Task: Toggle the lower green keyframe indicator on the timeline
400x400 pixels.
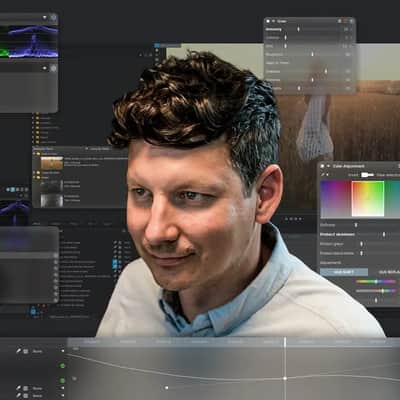Action: [62, 380]
